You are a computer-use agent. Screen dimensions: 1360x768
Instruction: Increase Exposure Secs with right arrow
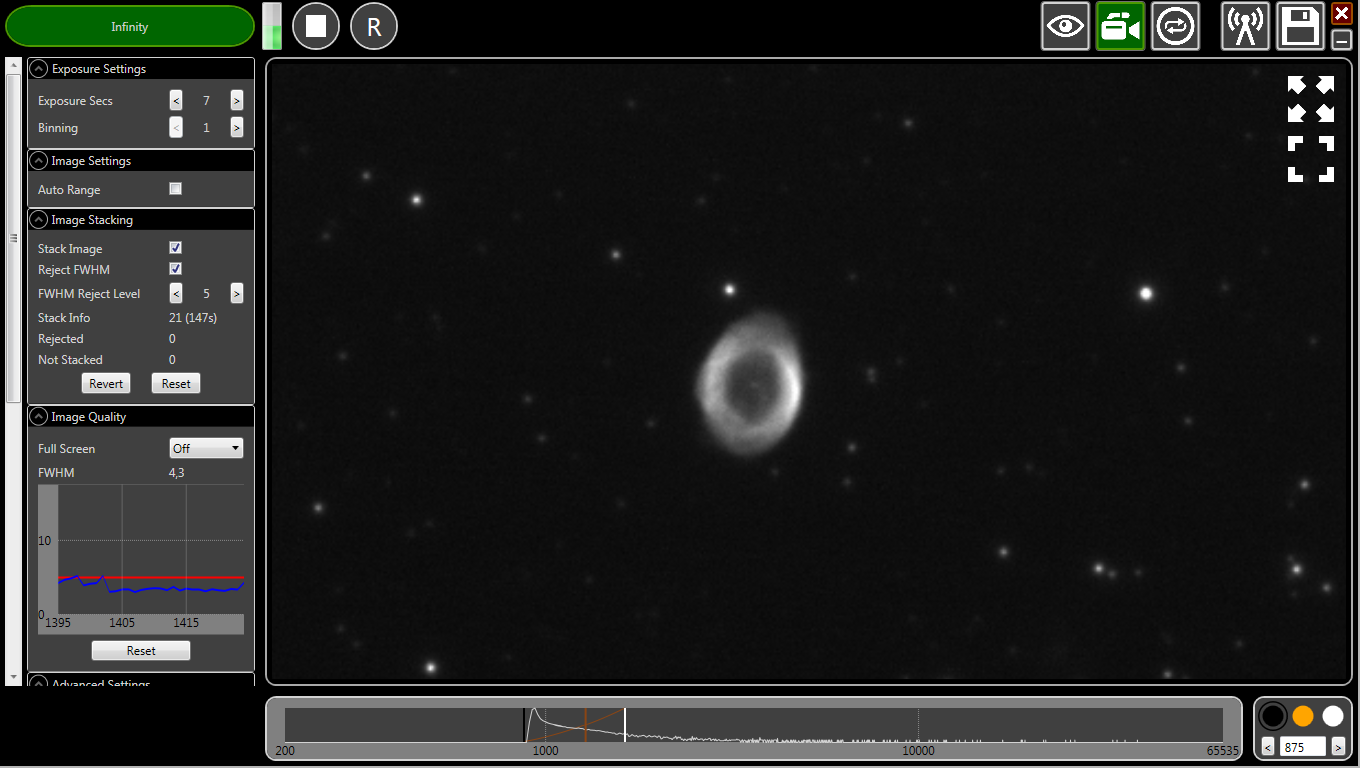pos(237,100)
